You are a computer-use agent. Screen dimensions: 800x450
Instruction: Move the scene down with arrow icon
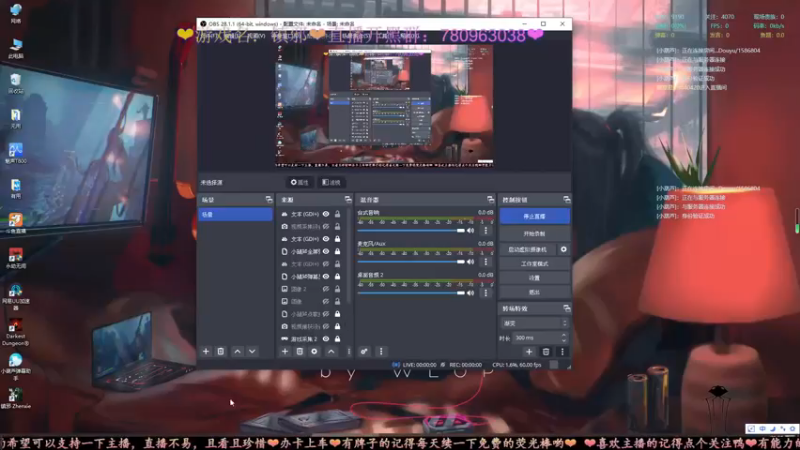(252, 352)
